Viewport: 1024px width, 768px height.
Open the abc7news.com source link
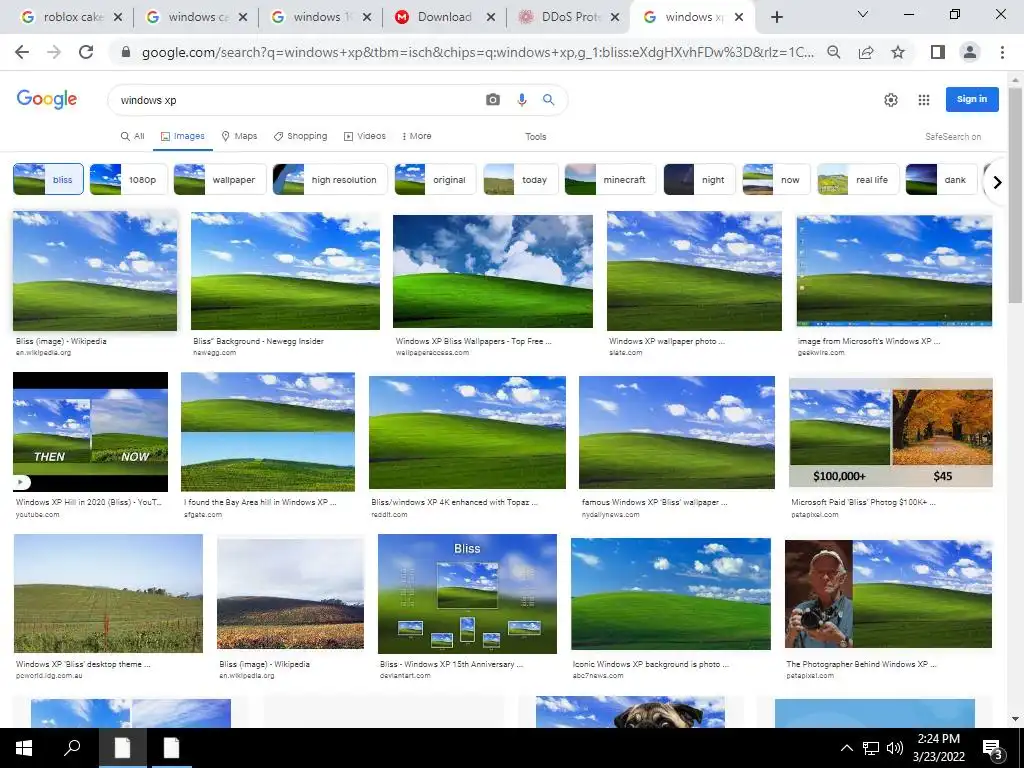click(x=598, y=675)
